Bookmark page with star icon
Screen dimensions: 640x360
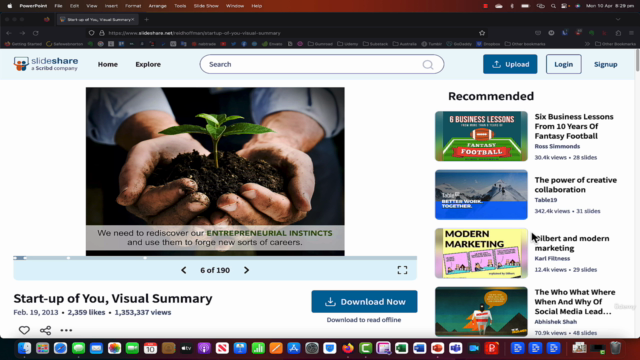(x=482, y=33)
